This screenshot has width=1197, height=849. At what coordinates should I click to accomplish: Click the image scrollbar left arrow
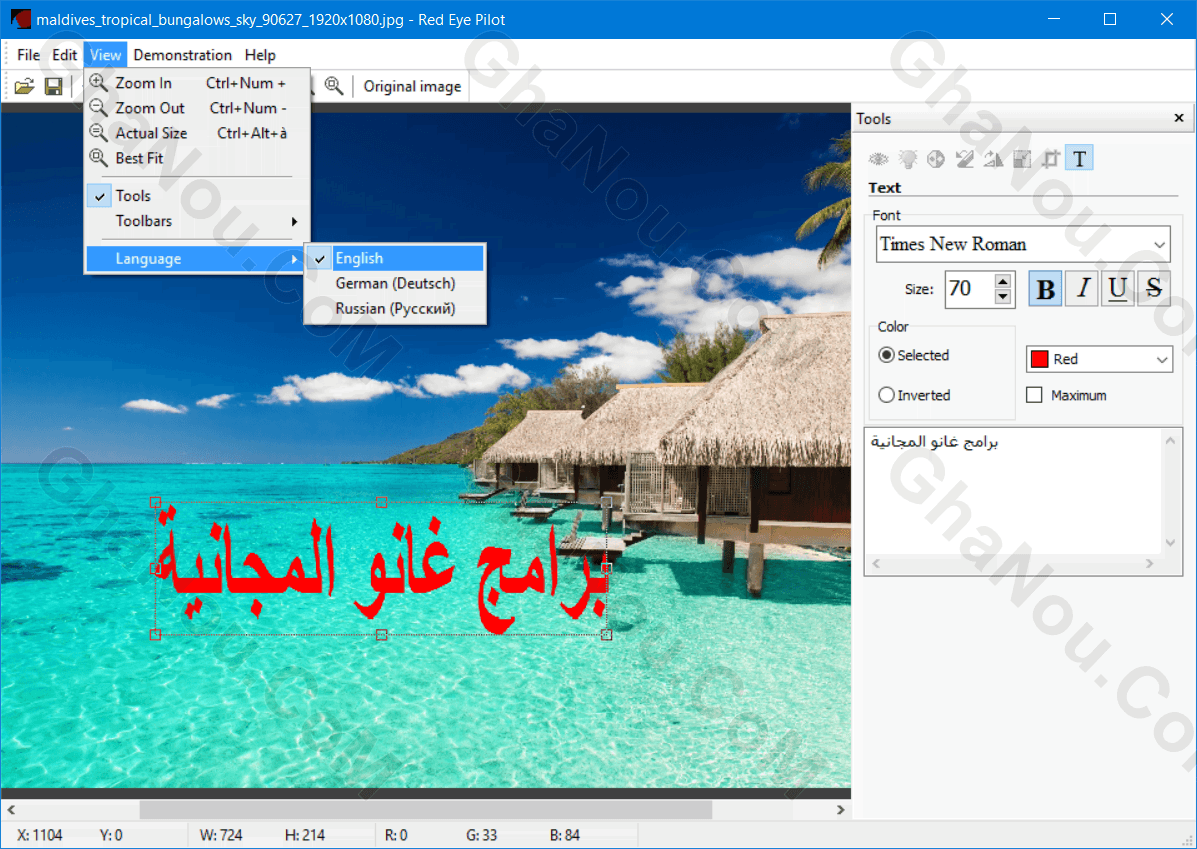(x=11, y=809)
